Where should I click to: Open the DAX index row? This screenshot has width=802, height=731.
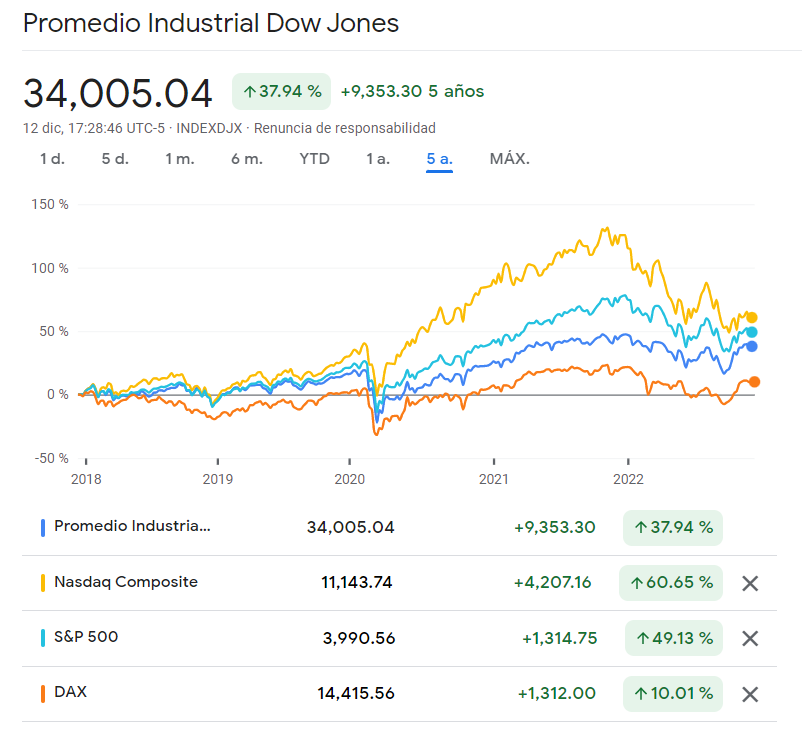tap(399, 694)
